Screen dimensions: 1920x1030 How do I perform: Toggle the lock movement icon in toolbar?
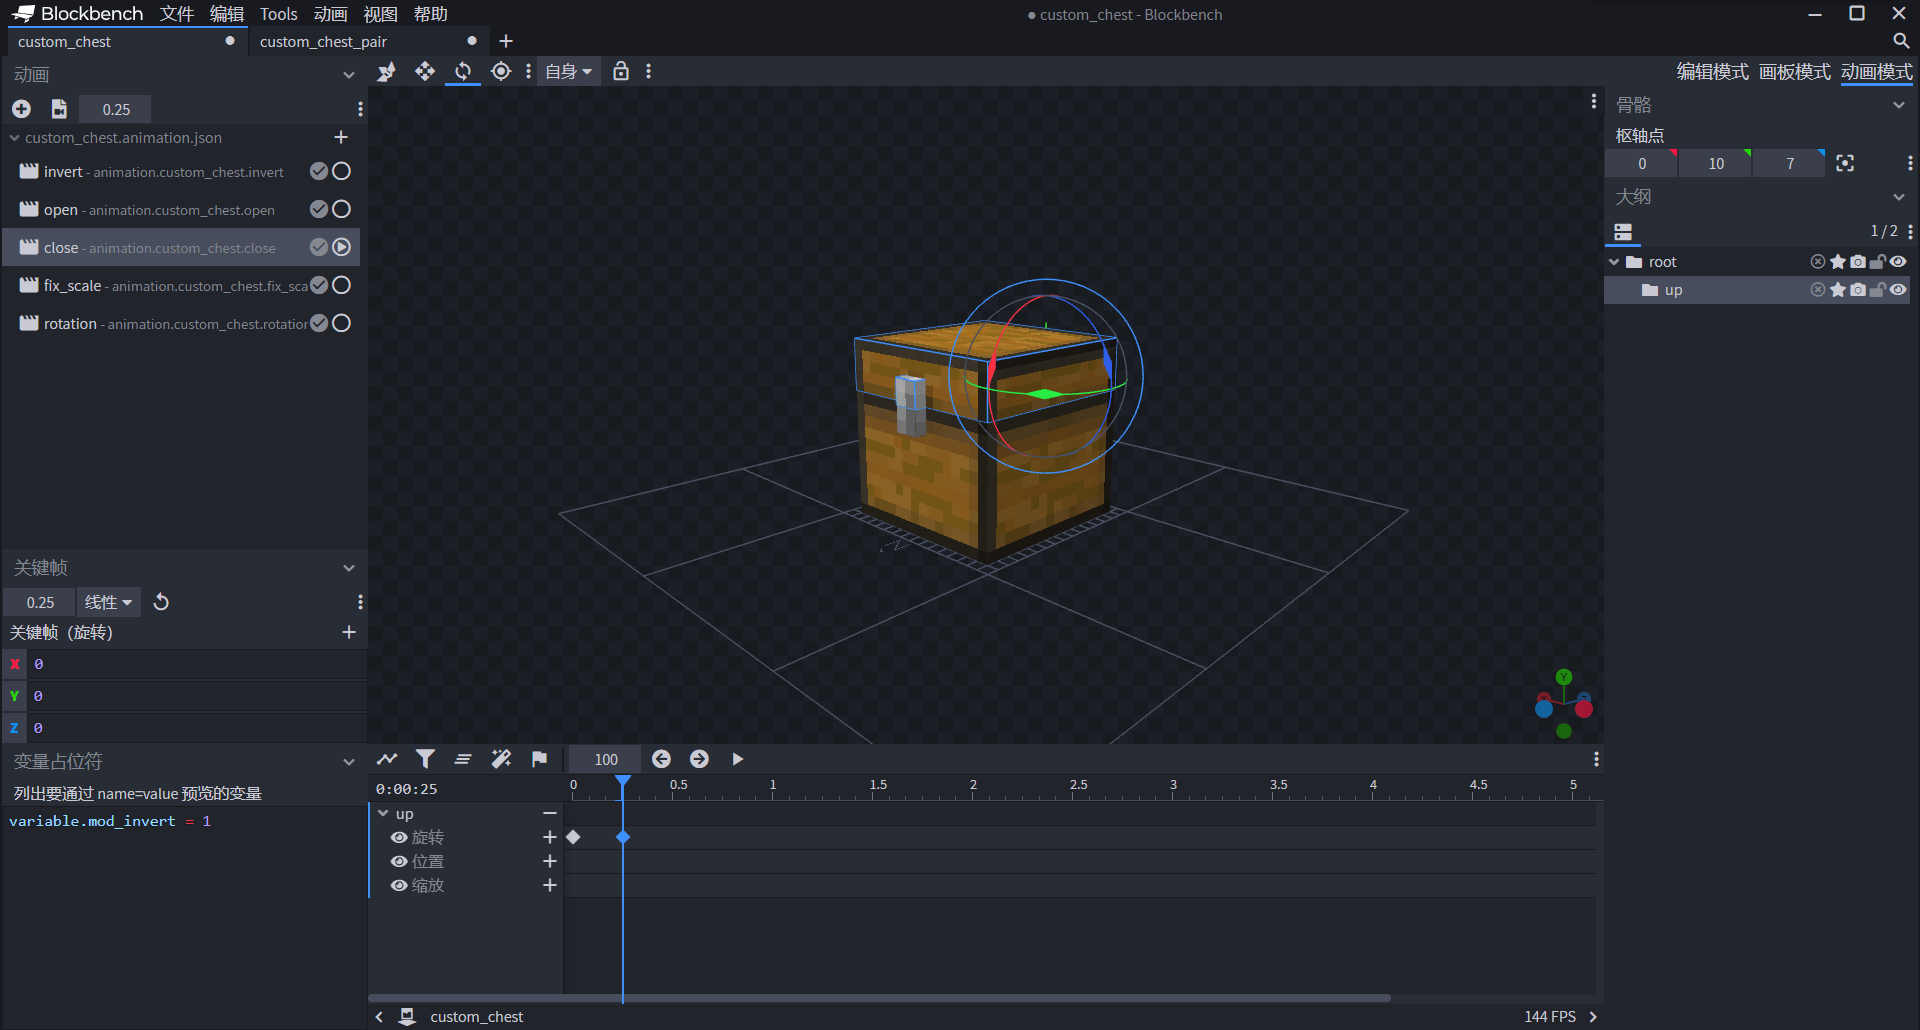click(x=621, y=72)
